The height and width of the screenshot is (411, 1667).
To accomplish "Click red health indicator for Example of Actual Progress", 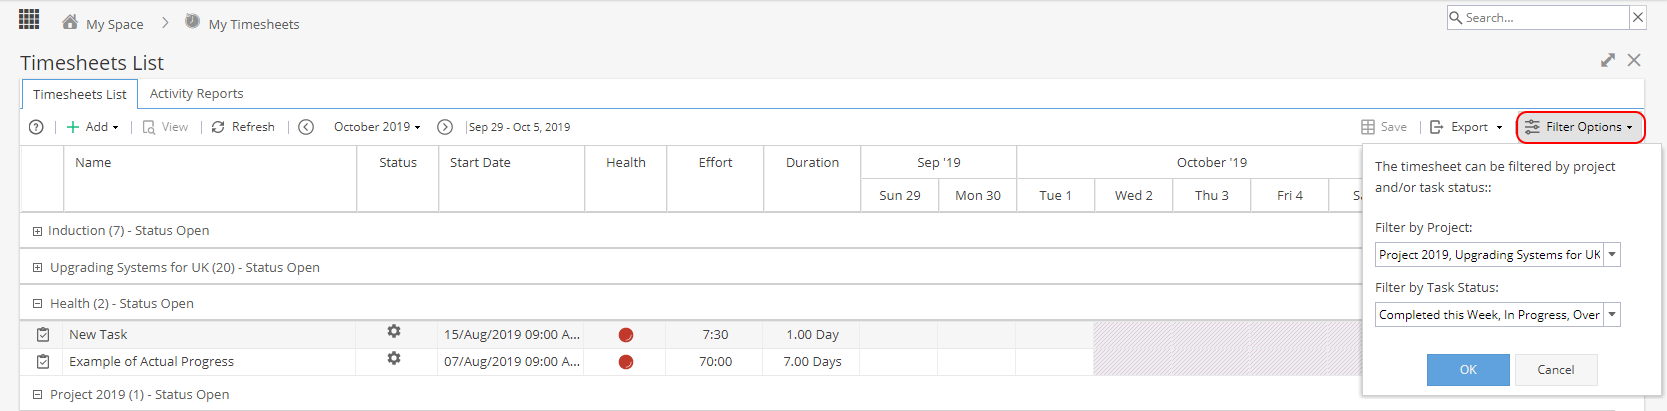I will (x=626, y=362).
